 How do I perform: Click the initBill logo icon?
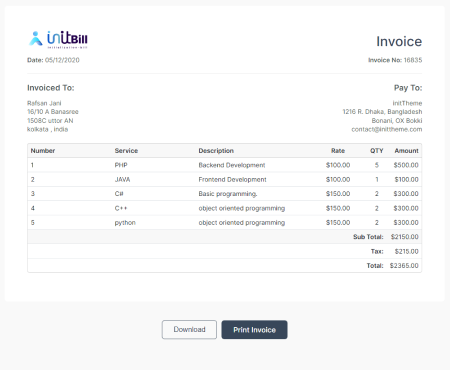pyautogui.click(x=58, y=39)
